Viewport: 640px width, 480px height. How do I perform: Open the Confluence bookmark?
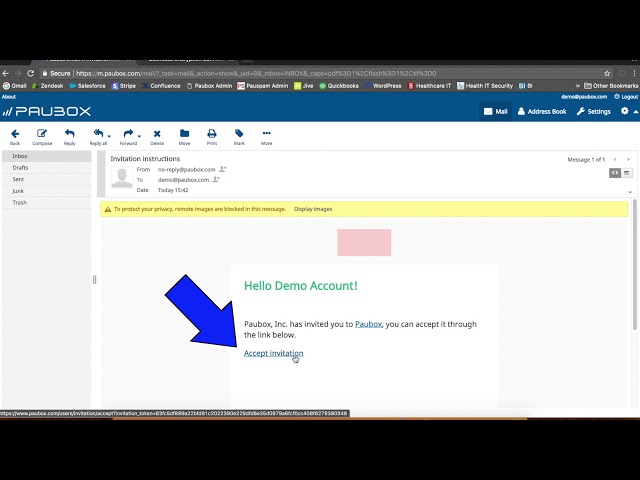click(161, 86)
